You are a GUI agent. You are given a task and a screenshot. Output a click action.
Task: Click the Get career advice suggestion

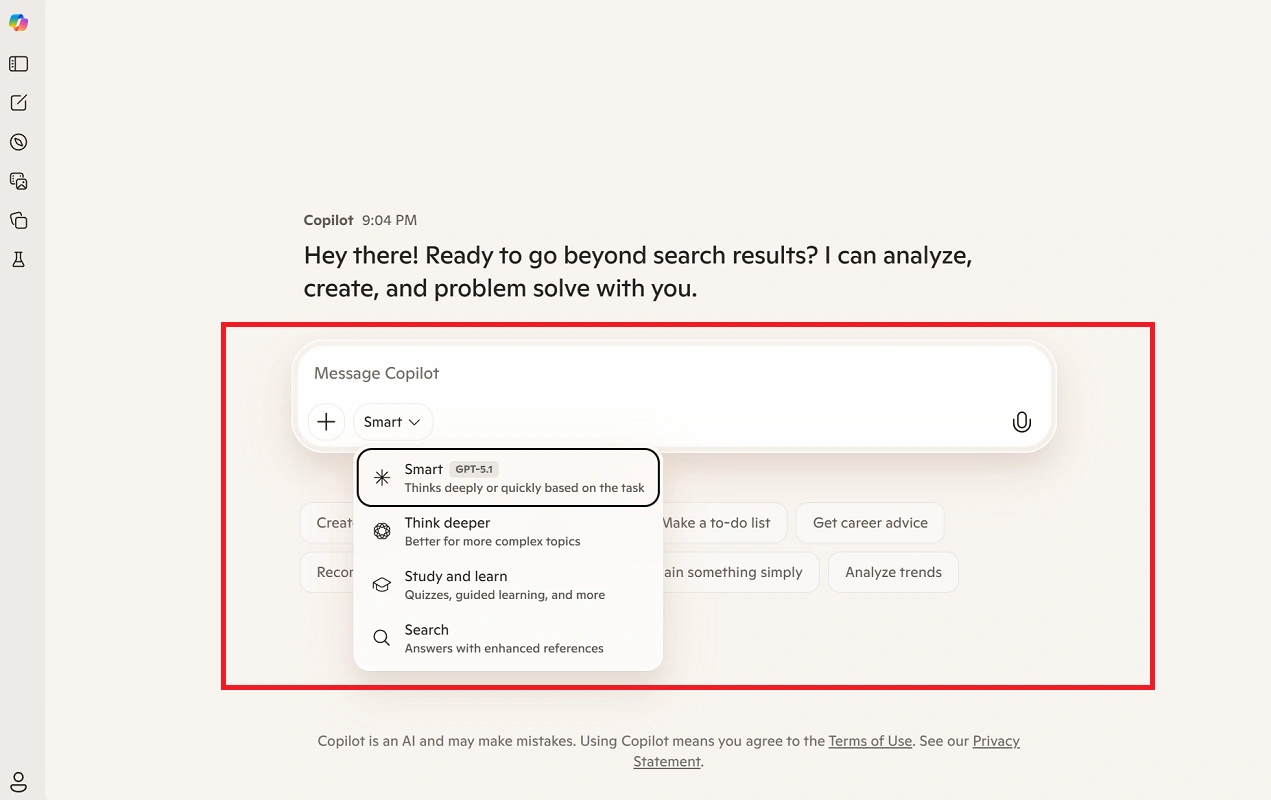click(x=870, y=522)
